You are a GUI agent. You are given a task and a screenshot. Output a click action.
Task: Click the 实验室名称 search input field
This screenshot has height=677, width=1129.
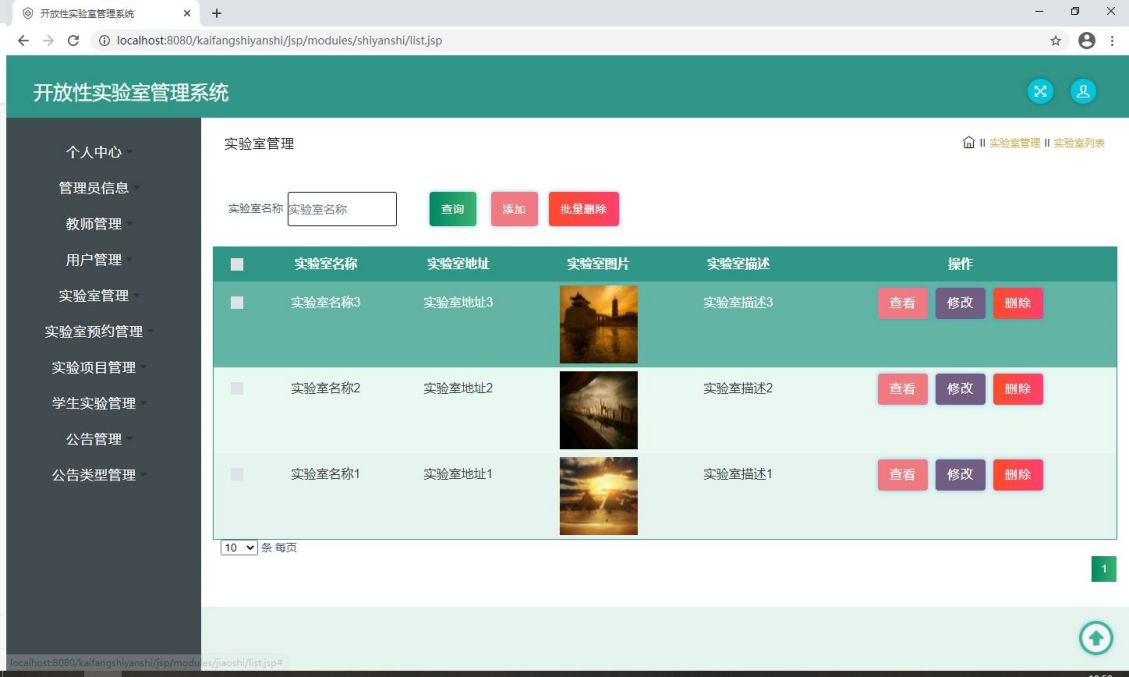(342, 209)
